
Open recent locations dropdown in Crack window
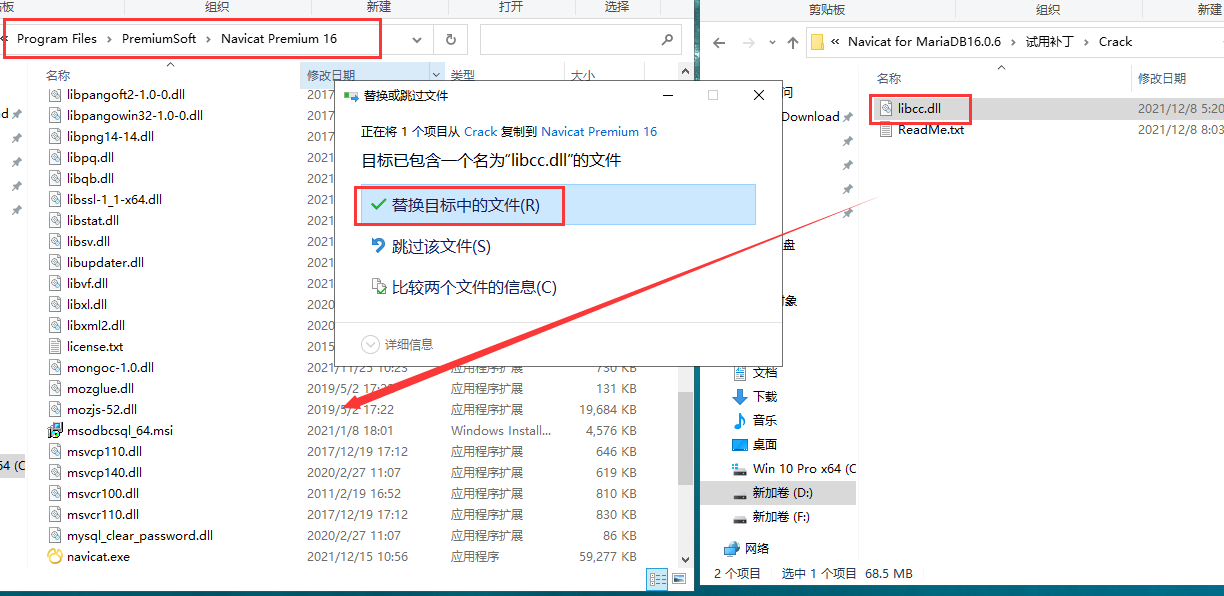tap(770, 42)
